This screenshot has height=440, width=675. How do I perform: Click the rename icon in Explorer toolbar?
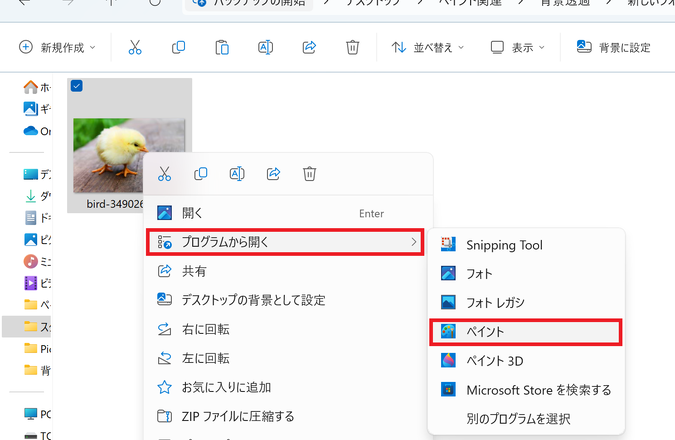pyautogui.click(x=265, y=47)
